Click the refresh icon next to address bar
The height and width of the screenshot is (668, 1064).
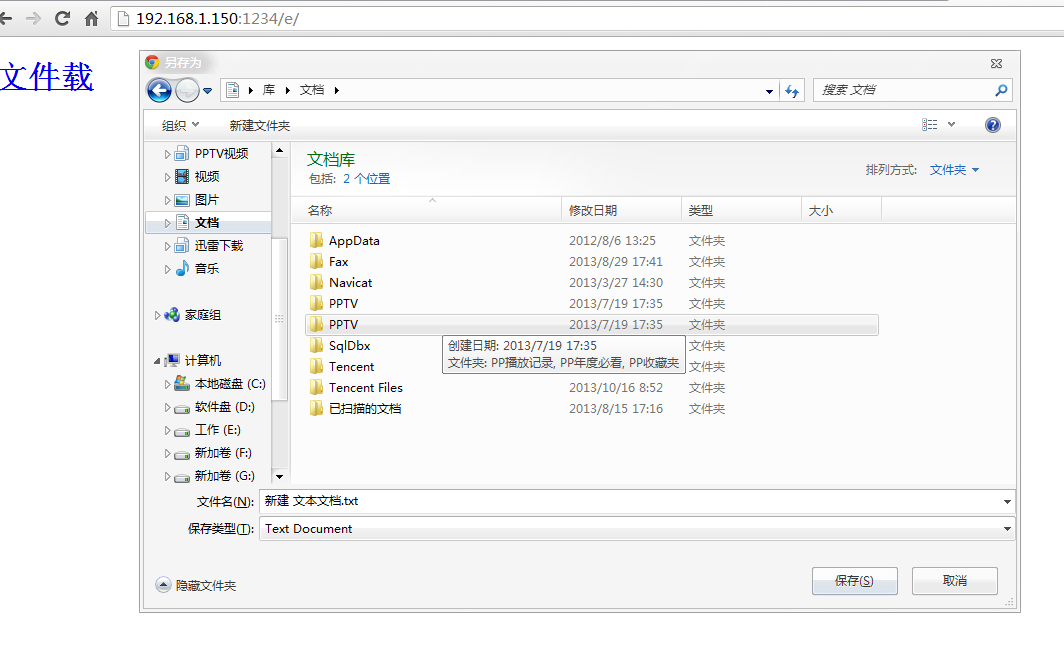792,90
